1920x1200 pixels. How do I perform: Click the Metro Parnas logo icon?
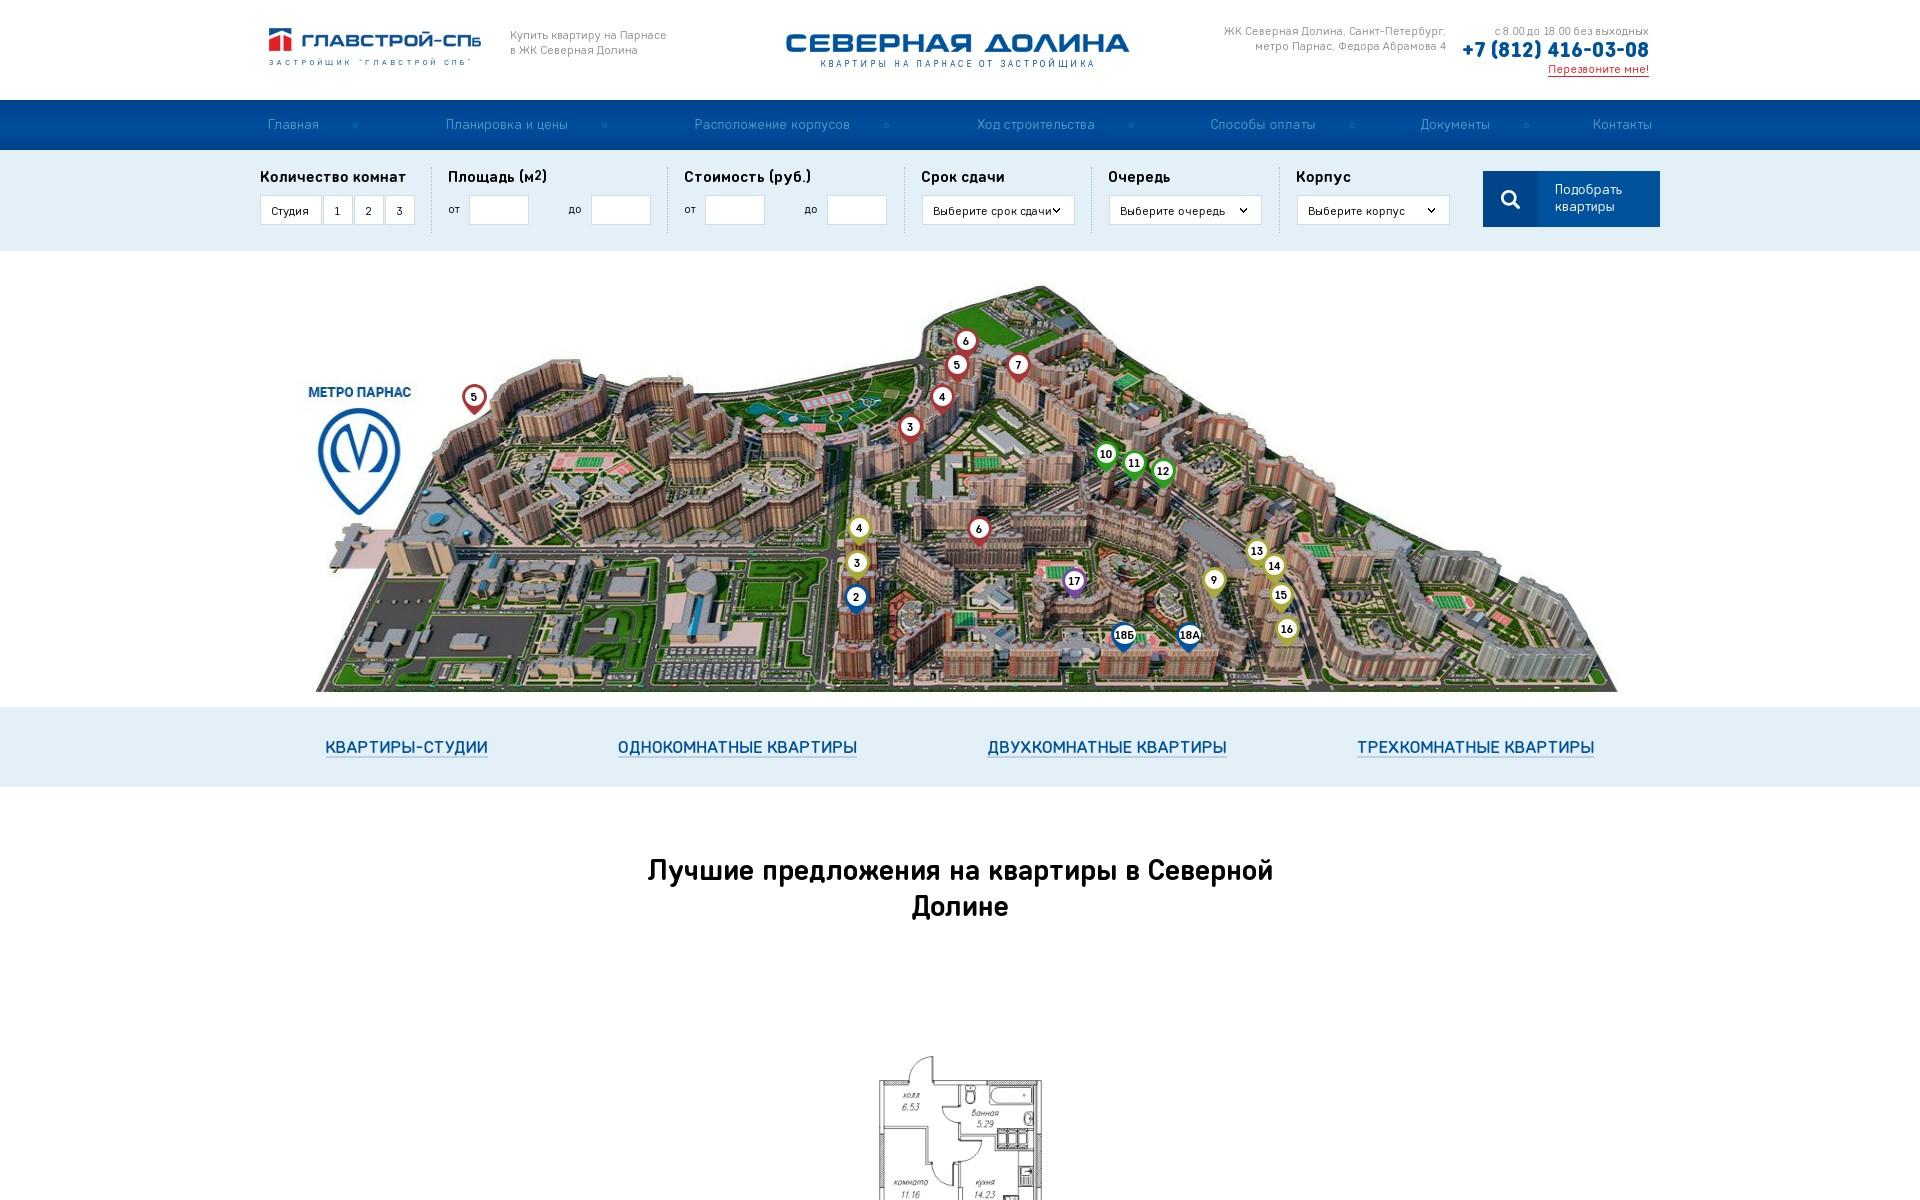point(359,461)
